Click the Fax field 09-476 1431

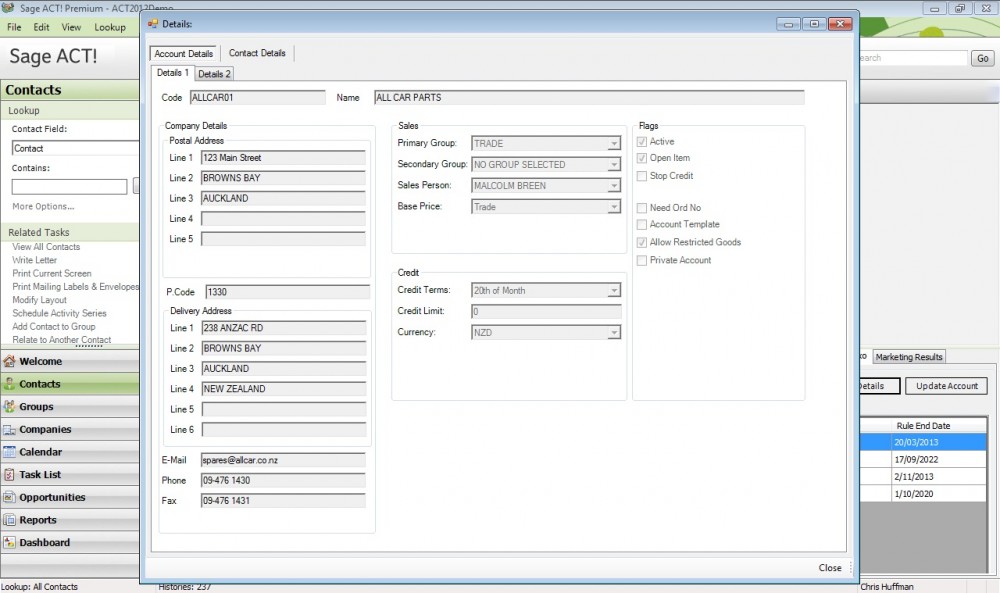pyautogui.click(x=283, y=501)
